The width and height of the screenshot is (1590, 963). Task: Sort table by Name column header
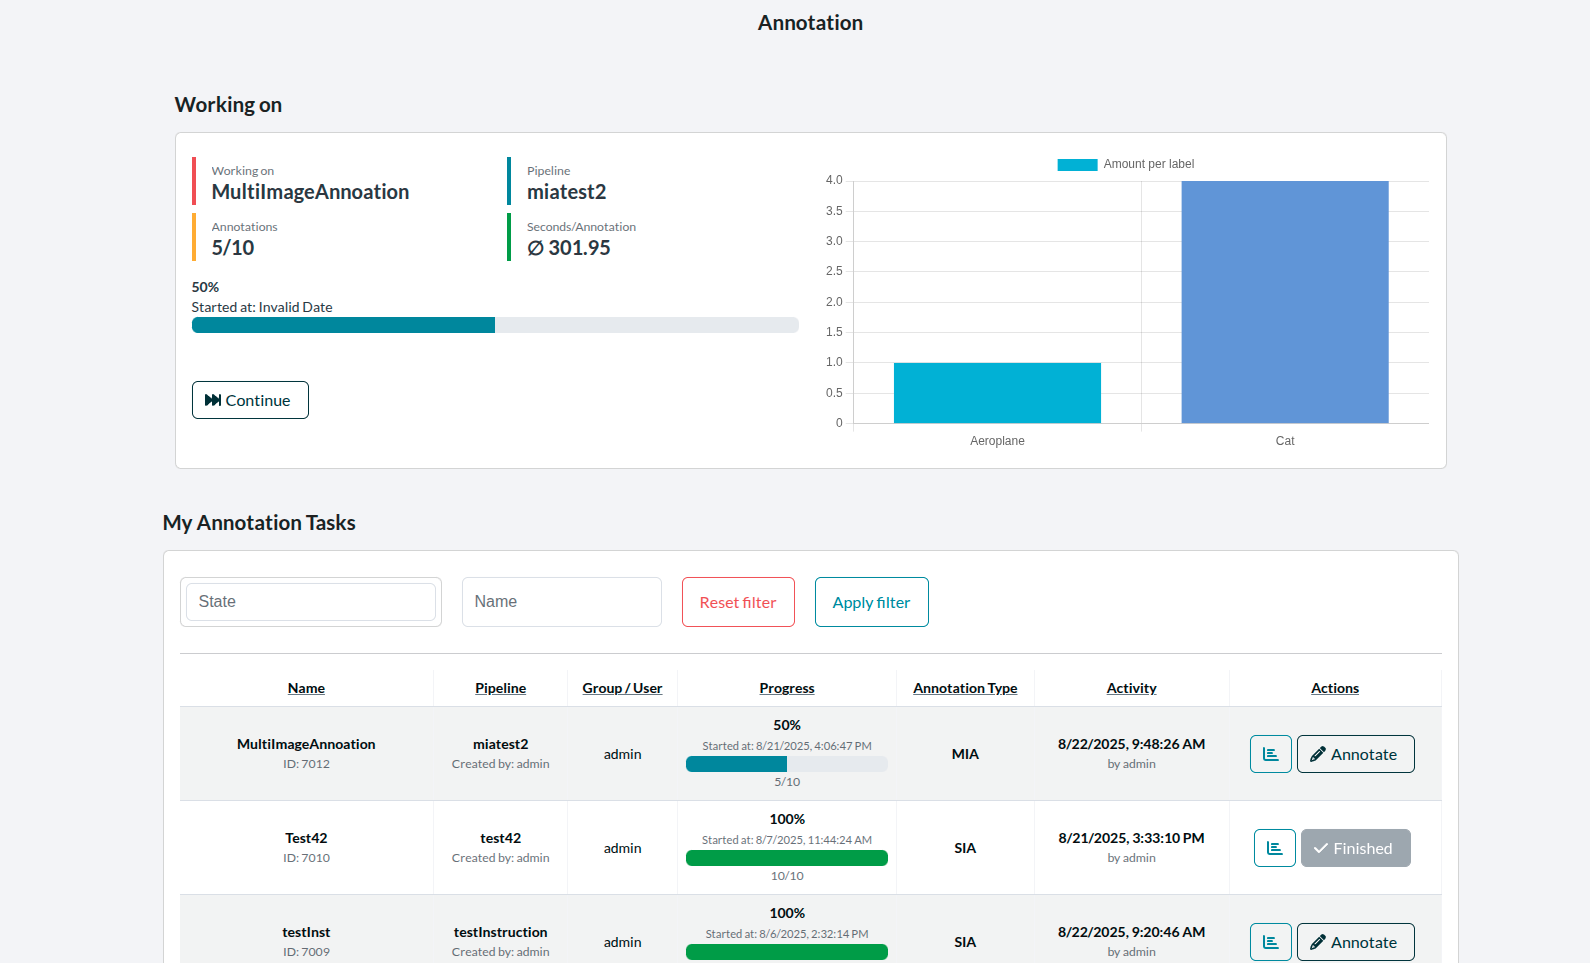(x=306, y=688)
